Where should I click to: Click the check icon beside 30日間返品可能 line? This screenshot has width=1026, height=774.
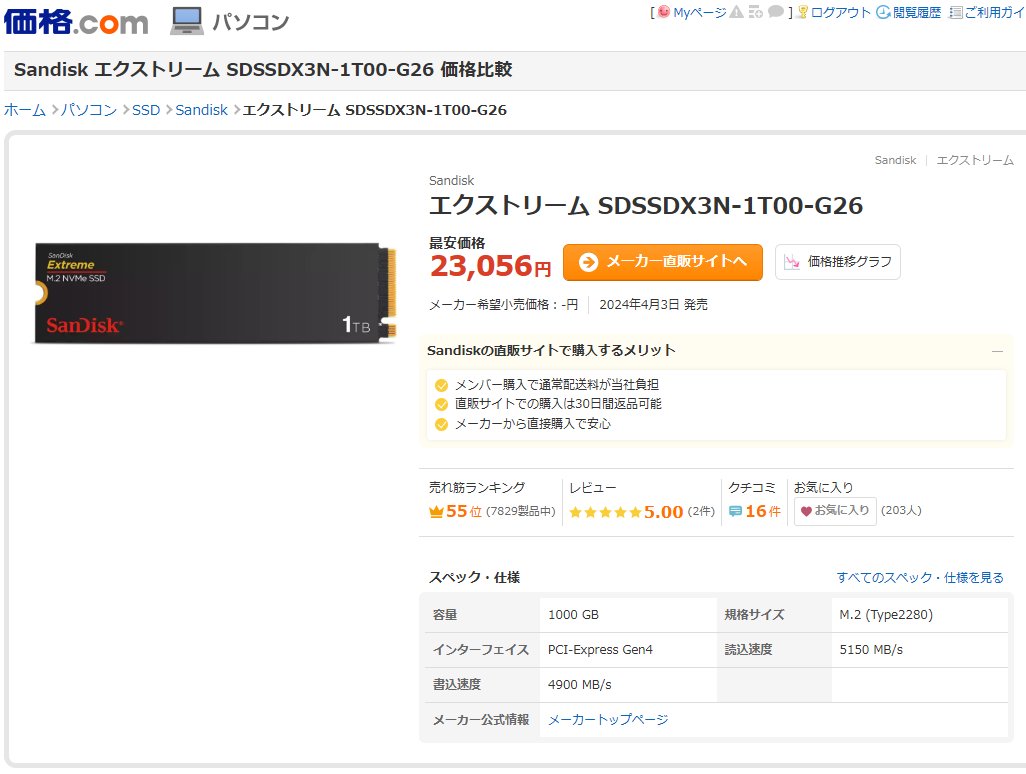pos(442,404)
